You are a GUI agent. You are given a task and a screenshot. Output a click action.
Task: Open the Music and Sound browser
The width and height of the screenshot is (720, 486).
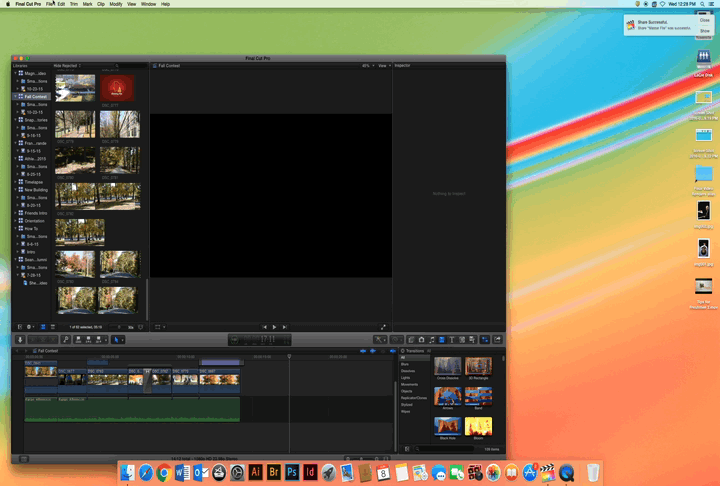coord(431,340)
